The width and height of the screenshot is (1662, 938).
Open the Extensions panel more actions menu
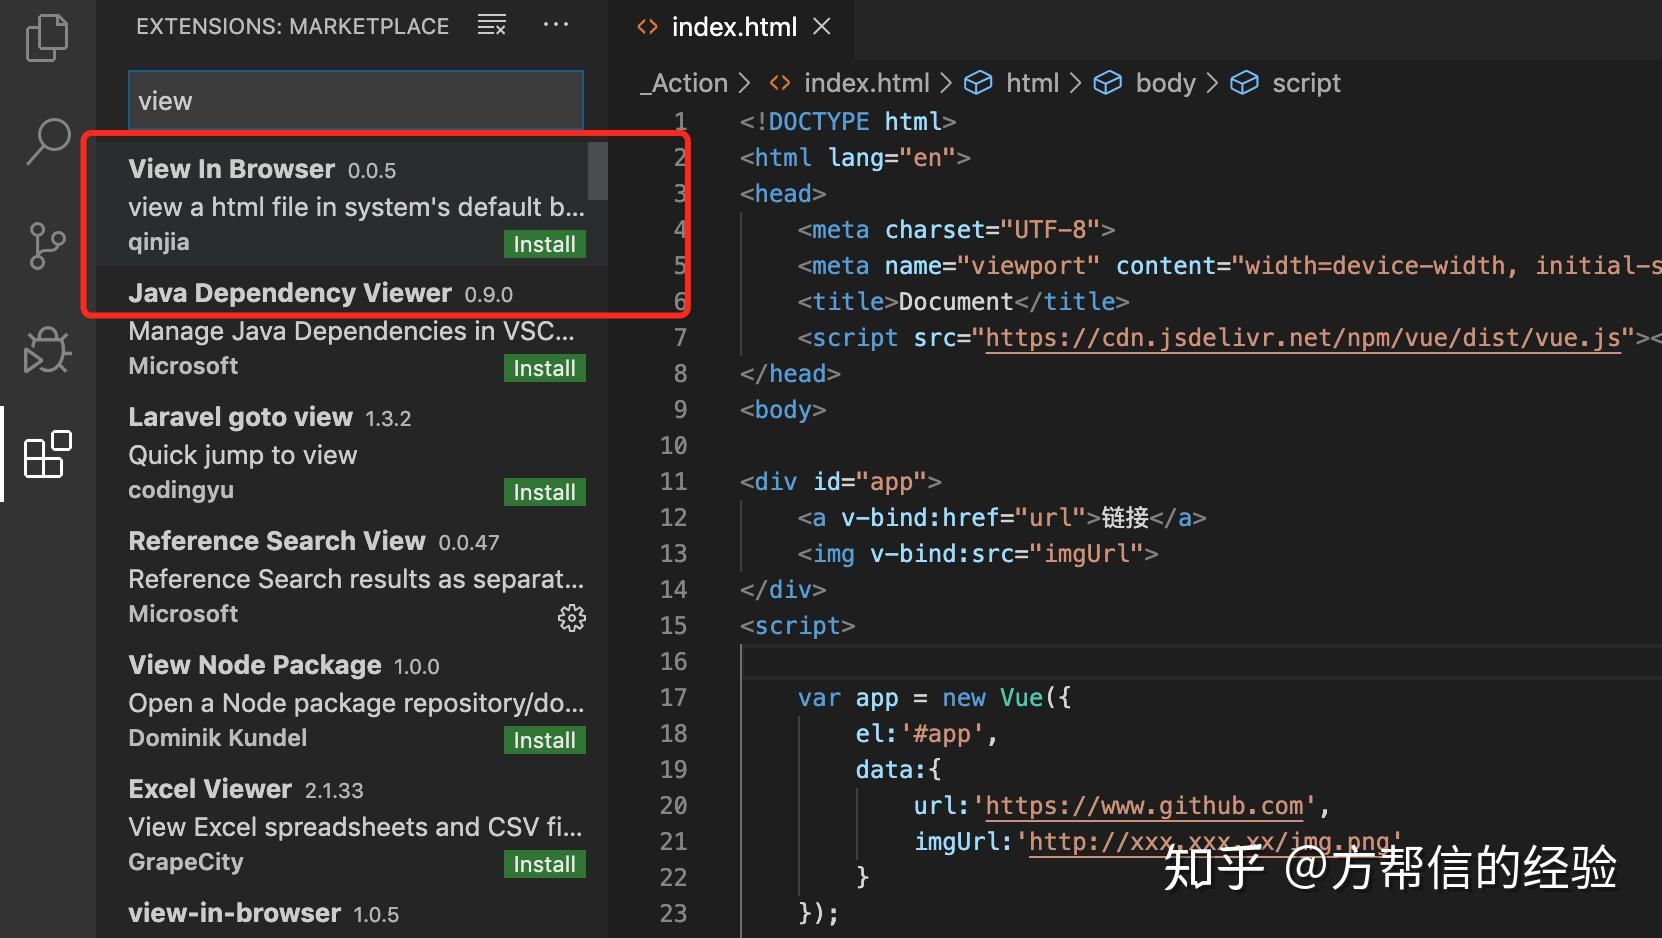[556, 24]
